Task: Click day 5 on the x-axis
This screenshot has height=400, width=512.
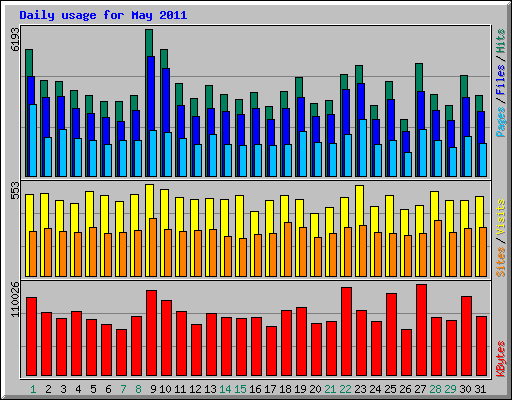Action: point(93,389)
